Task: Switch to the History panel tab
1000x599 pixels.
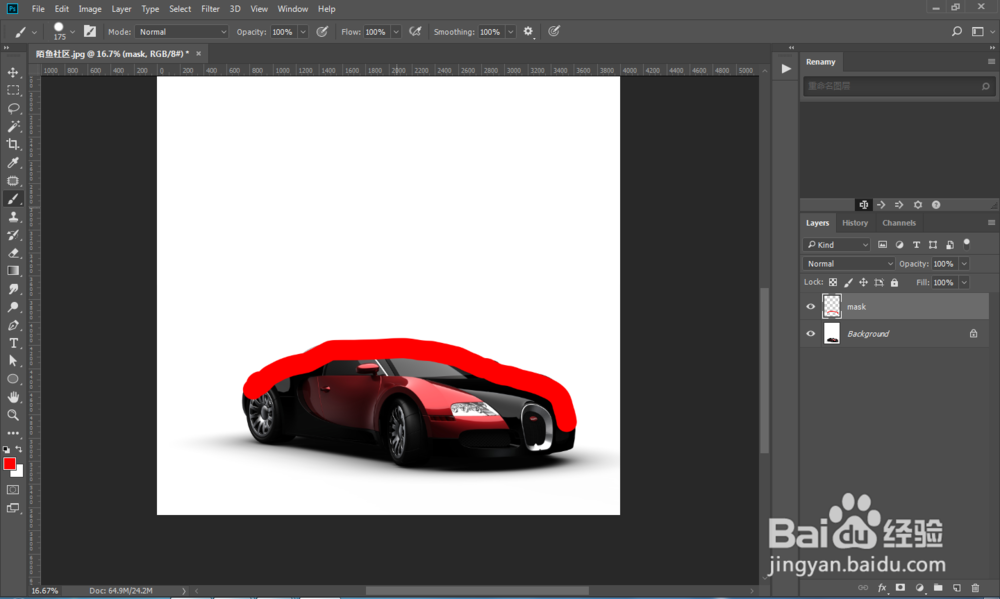Action: (x=855, y=223)
